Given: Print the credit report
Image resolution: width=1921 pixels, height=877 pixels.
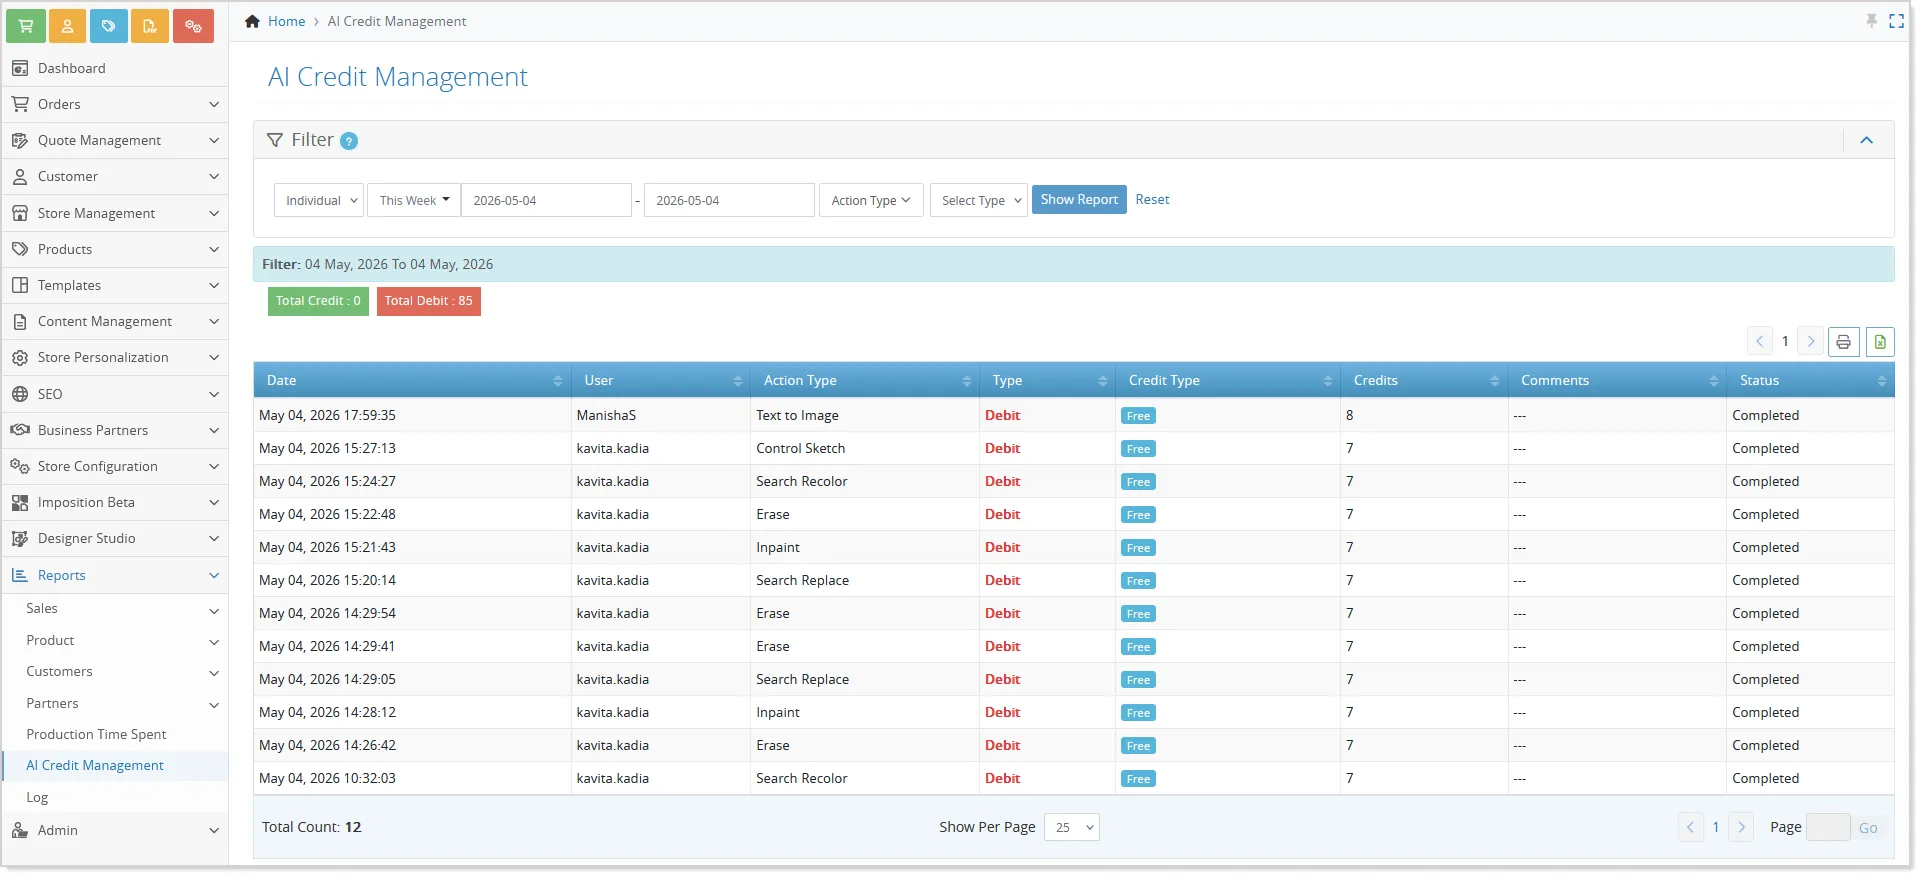Looking at the screenshot, I should (x=1843, y=342).
